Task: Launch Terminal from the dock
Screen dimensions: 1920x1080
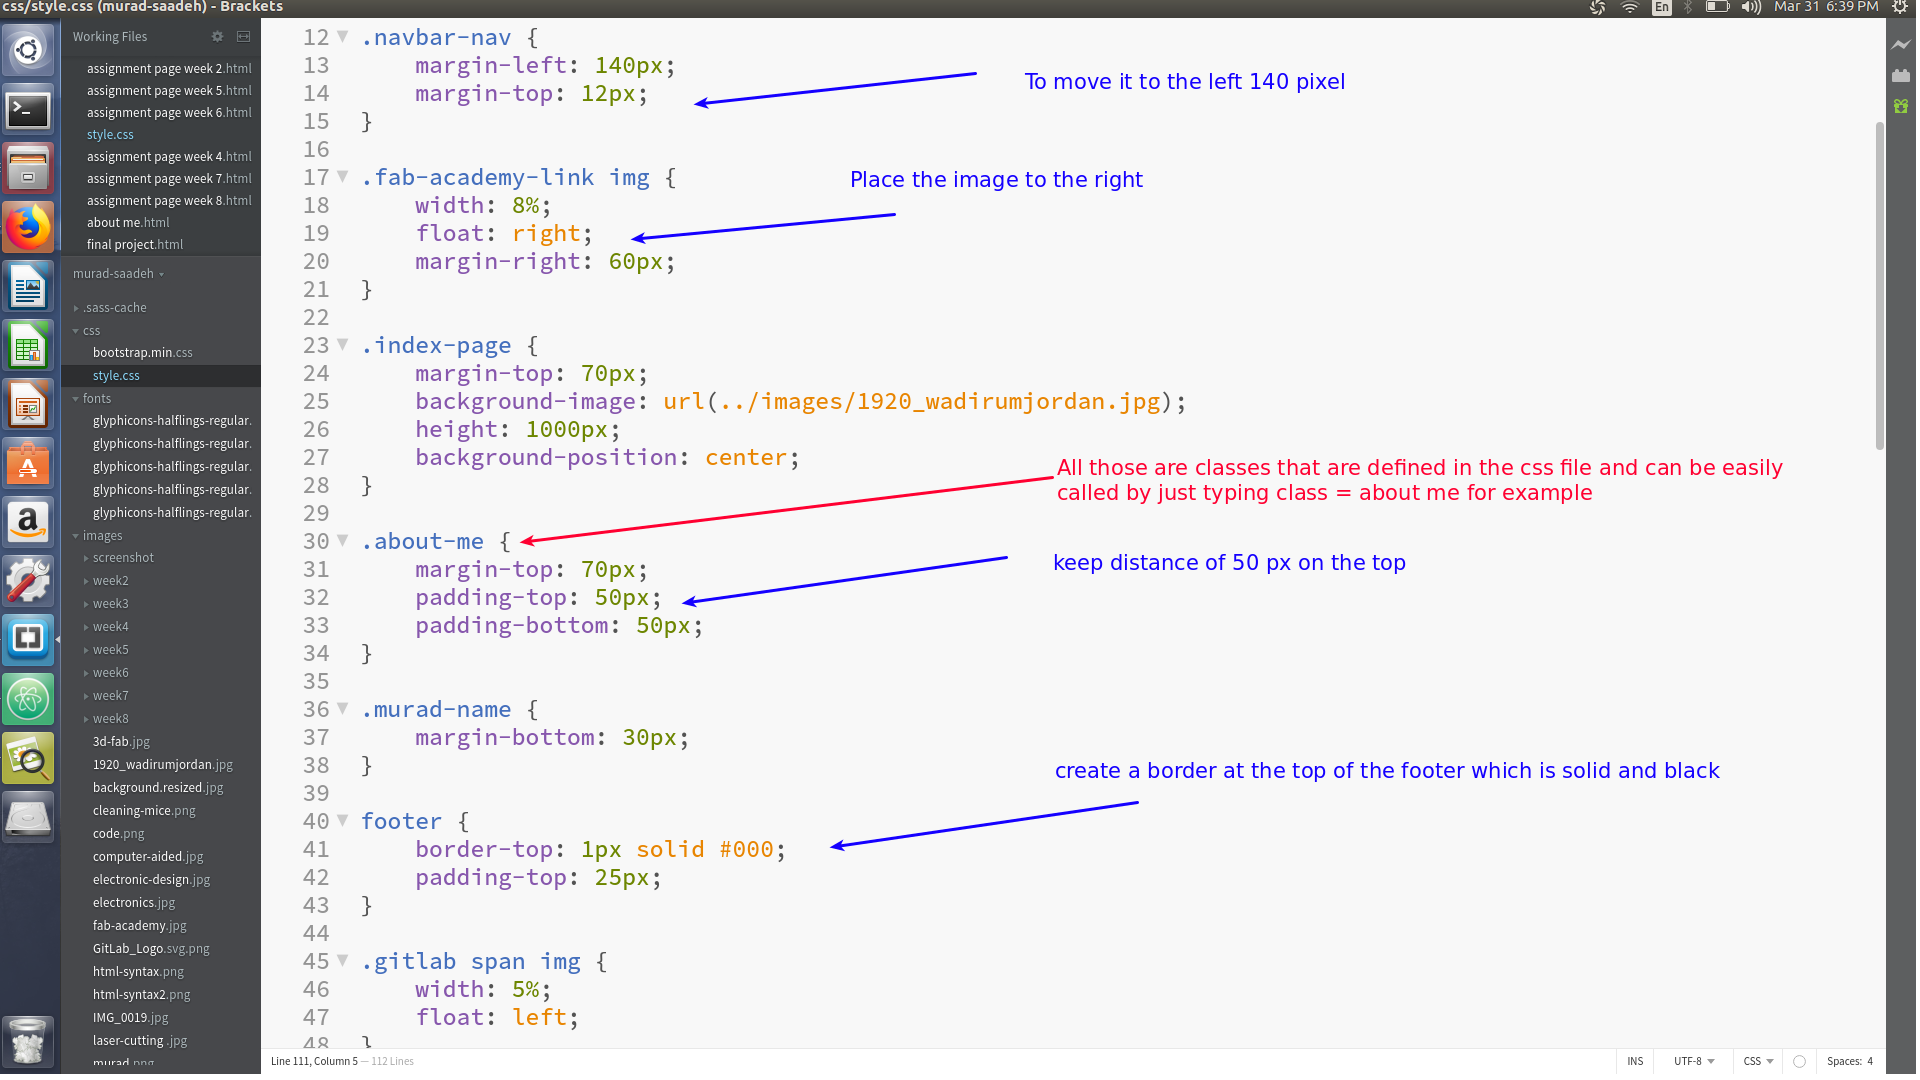Action: point(28,110)
